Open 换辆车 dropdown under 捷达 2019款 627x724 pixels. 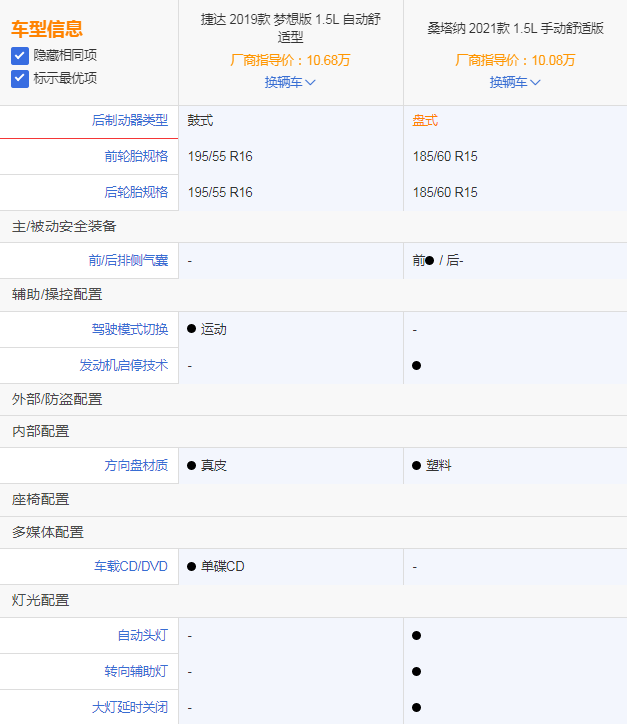tap(290, 83)
